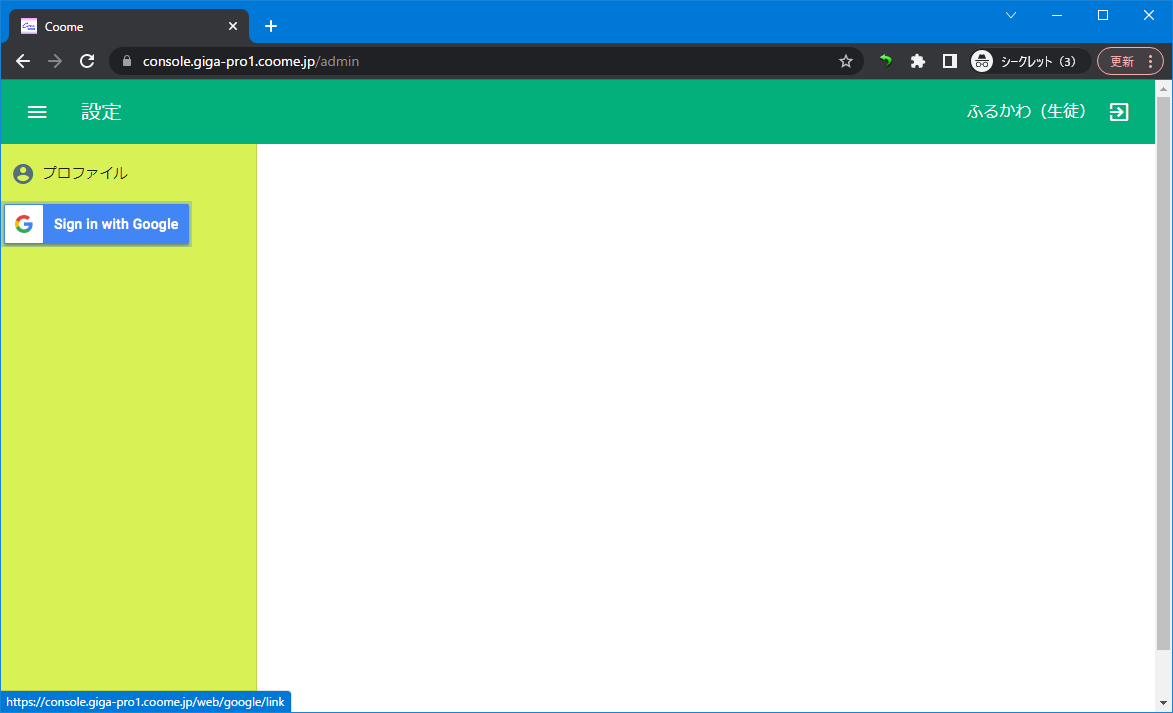Open the hamburger navigation menu

(37, 112)
